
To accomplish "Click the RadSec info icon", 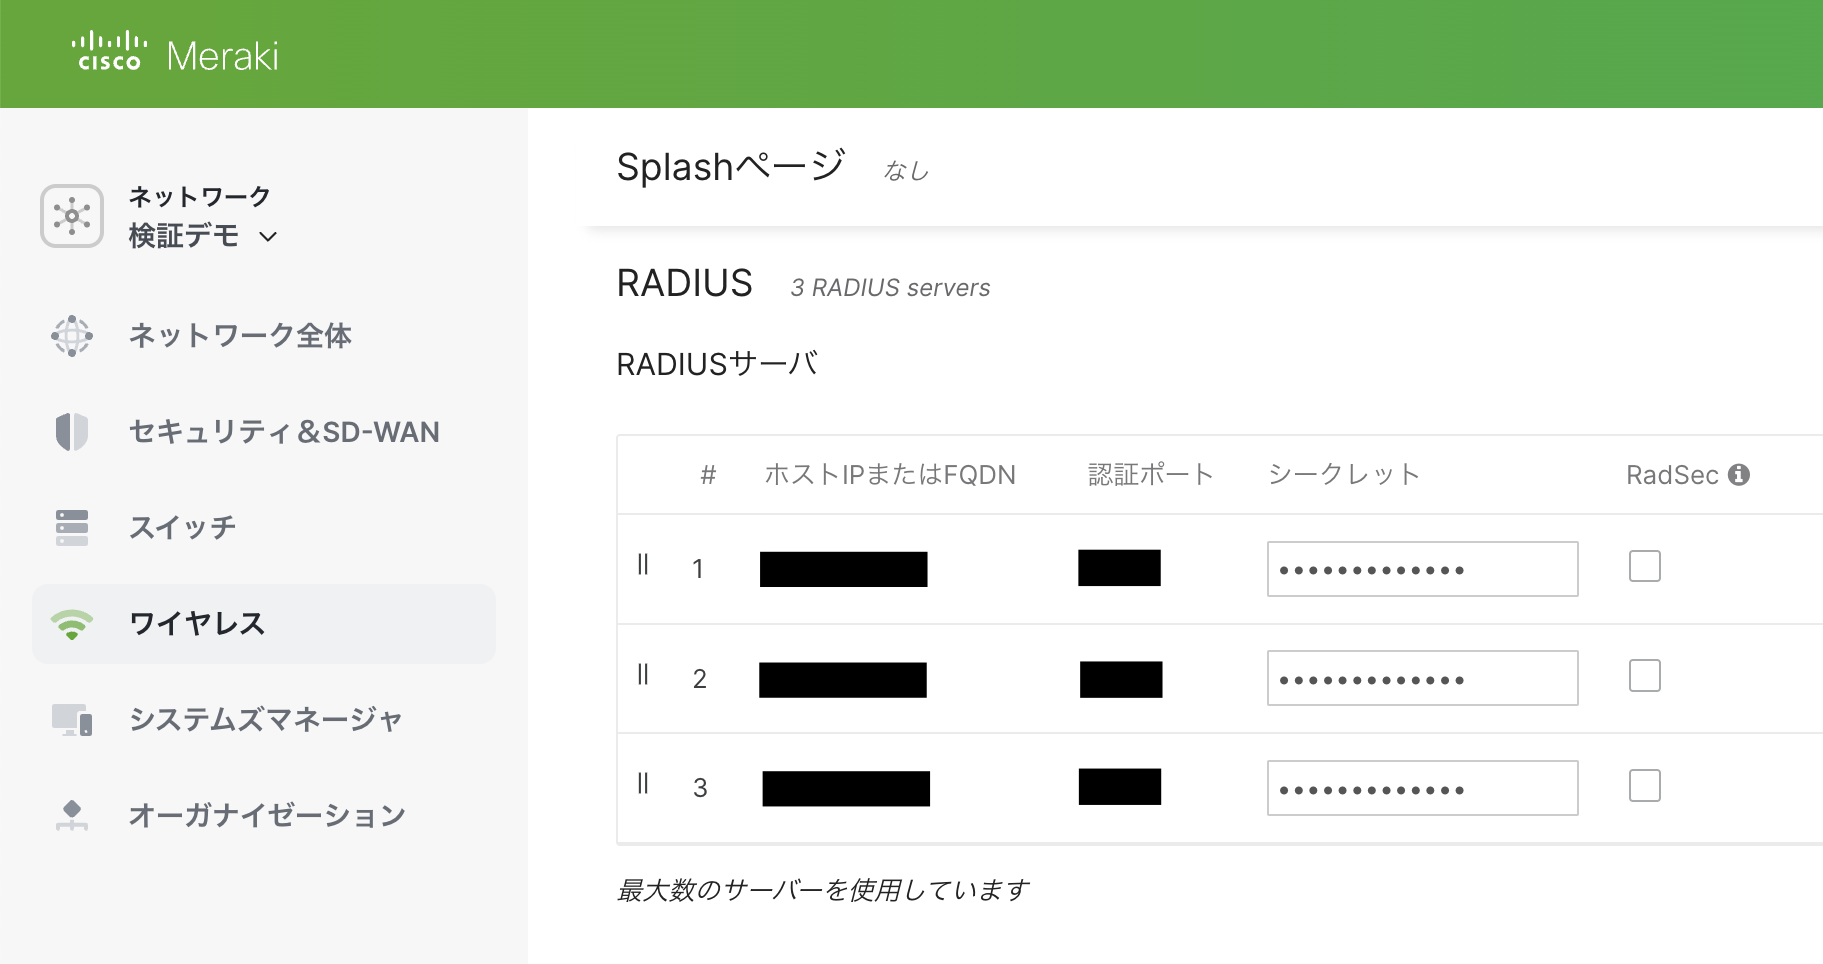I will [x=1739, y=475].
